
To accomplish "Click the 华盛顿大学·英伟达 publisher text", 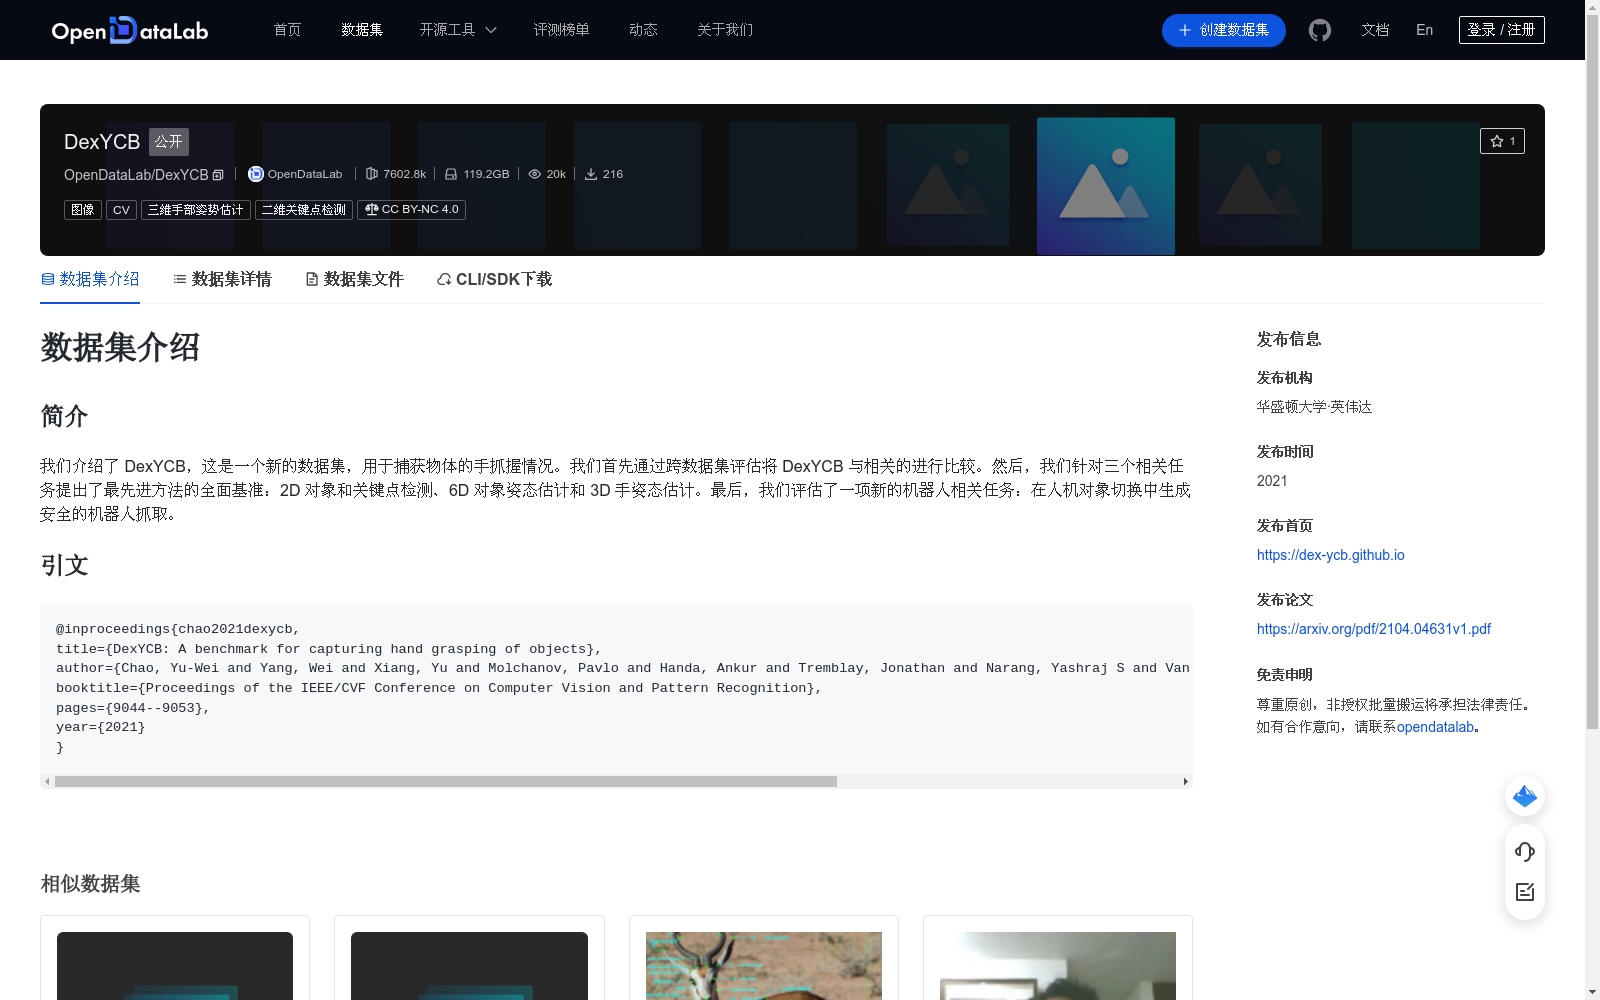I will (1314, 407).
